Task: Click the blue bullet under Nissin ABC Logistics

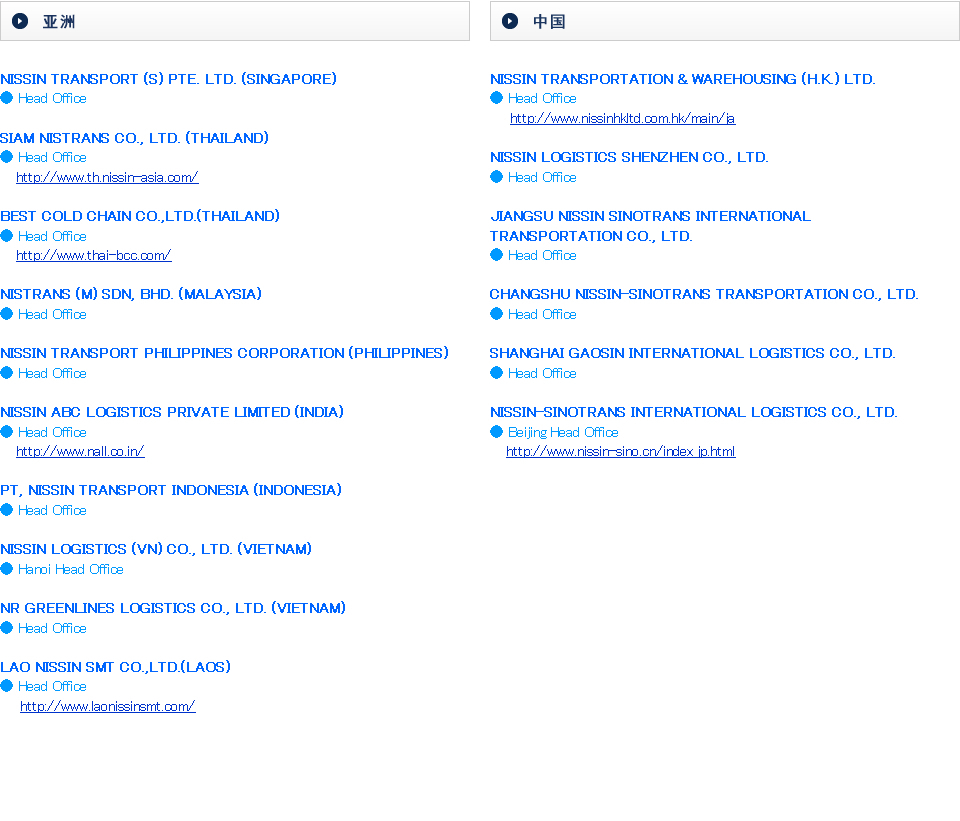Action: tap(7, 432)
